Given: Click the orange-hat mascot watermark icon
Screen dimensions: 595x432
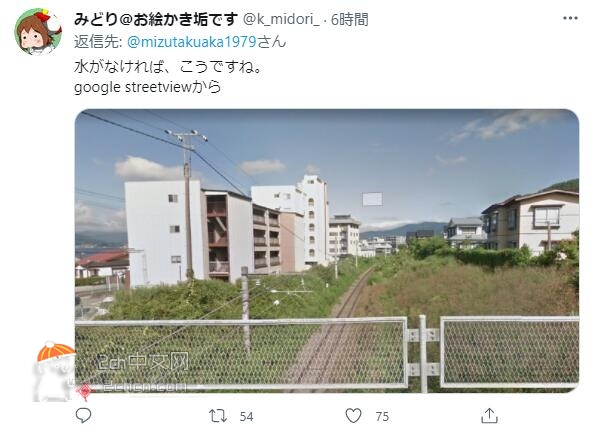Looking at the screenshot, I should coord(54,371).
